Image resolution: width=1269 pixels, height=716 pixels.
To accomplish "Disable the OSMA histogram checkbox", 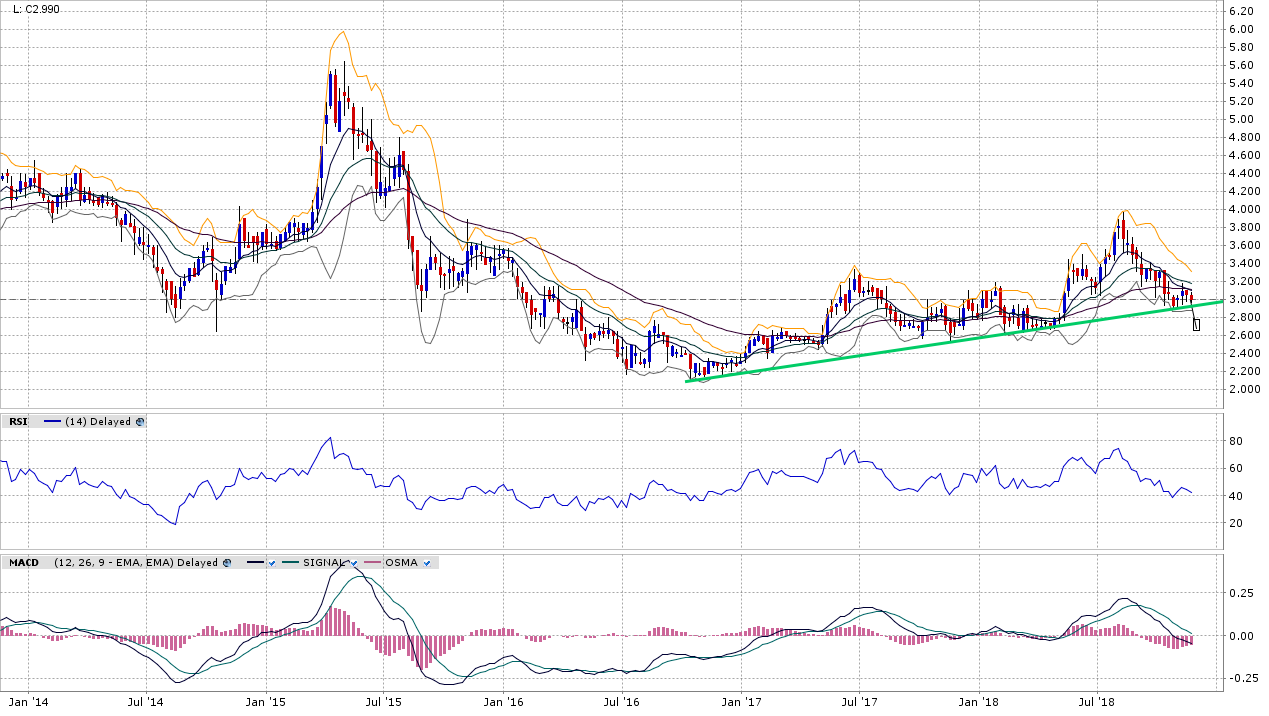I will click(x=427, y=563).
